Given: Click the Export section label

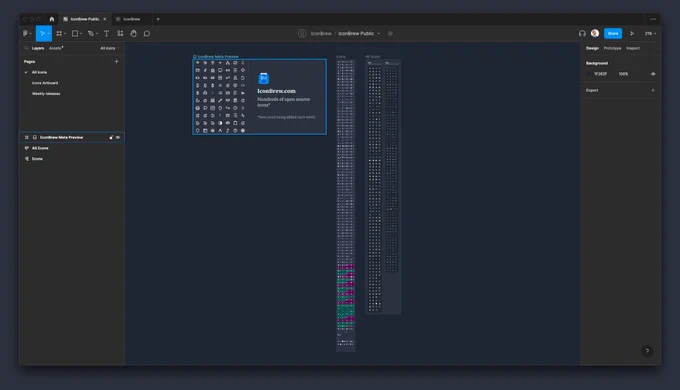Looking at the screenshot, I should 592,90.
